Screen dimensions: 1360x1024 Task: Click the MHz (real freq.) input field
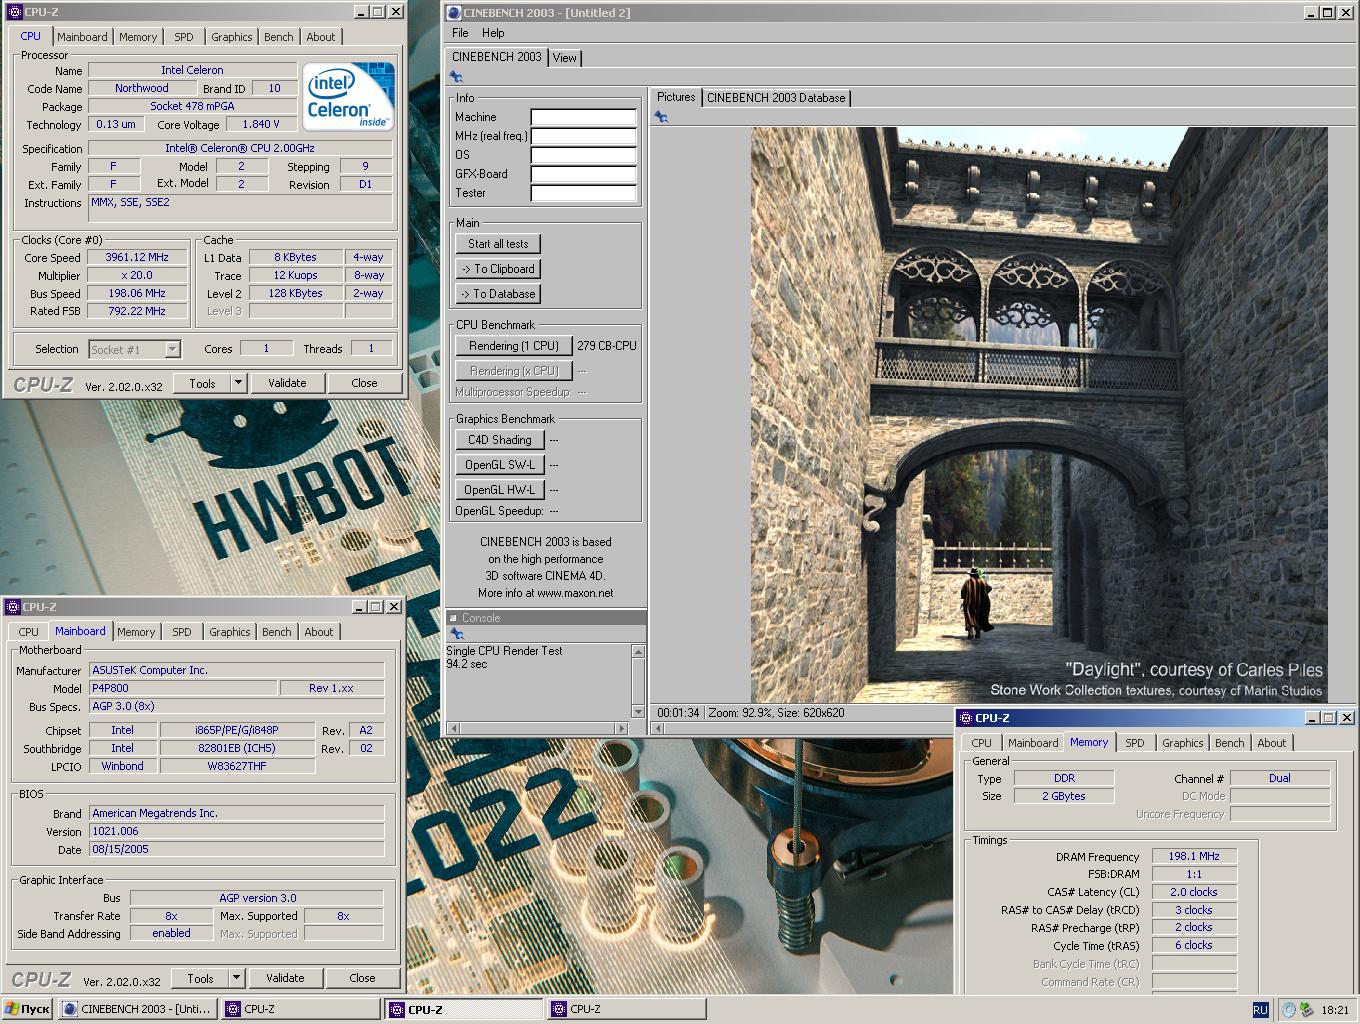tap(584, 136)
